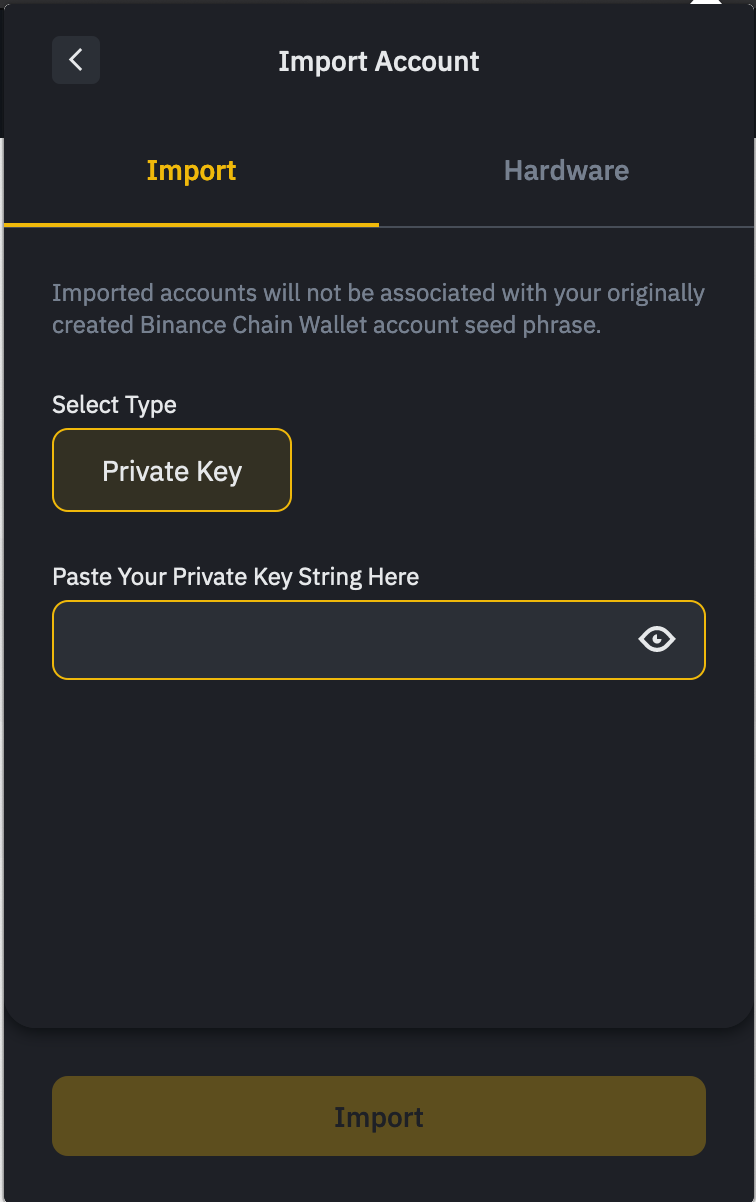
Task: Select the Import tab
Action: (191, 170)
